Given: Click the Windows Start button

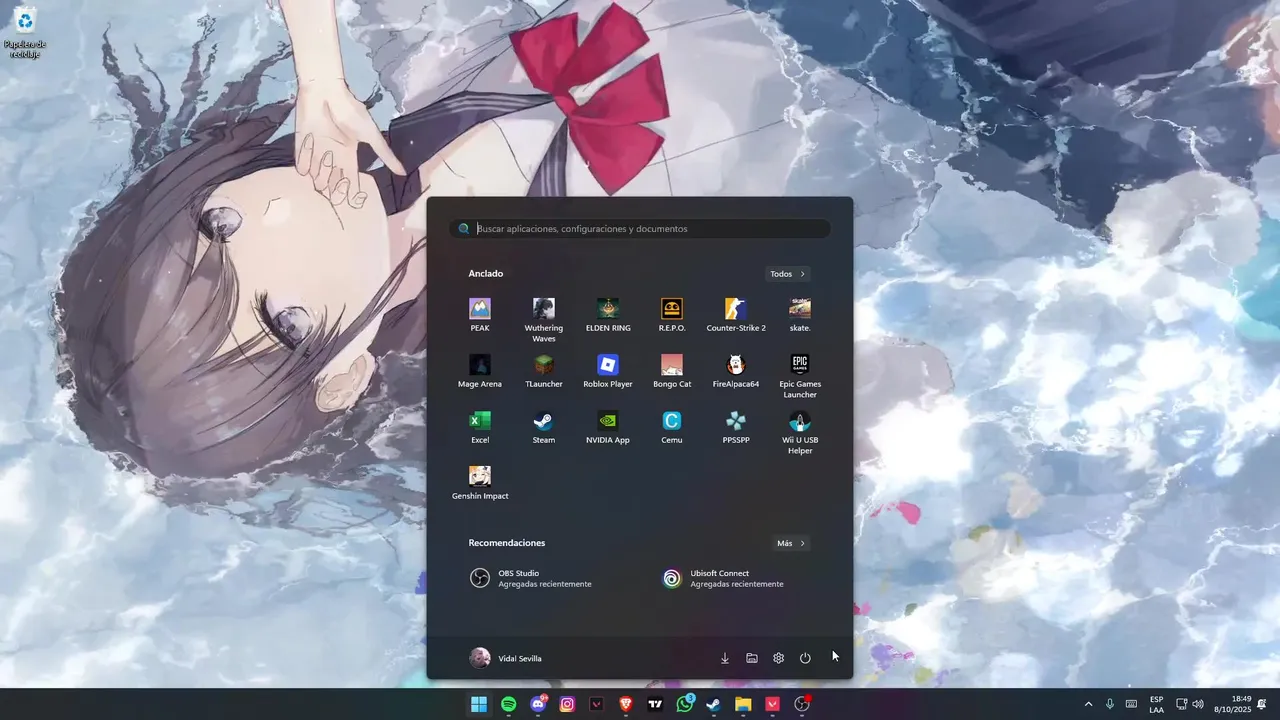Looking at the screenshot, I should pyautogui.click(x=479, y=704).
